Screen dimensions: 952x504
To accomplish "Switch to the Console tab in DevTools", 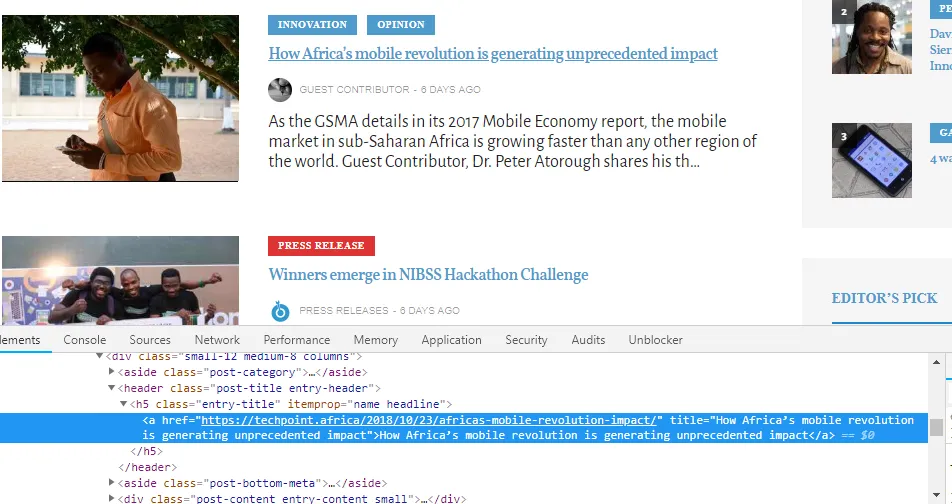I will [x=85, y=340].
